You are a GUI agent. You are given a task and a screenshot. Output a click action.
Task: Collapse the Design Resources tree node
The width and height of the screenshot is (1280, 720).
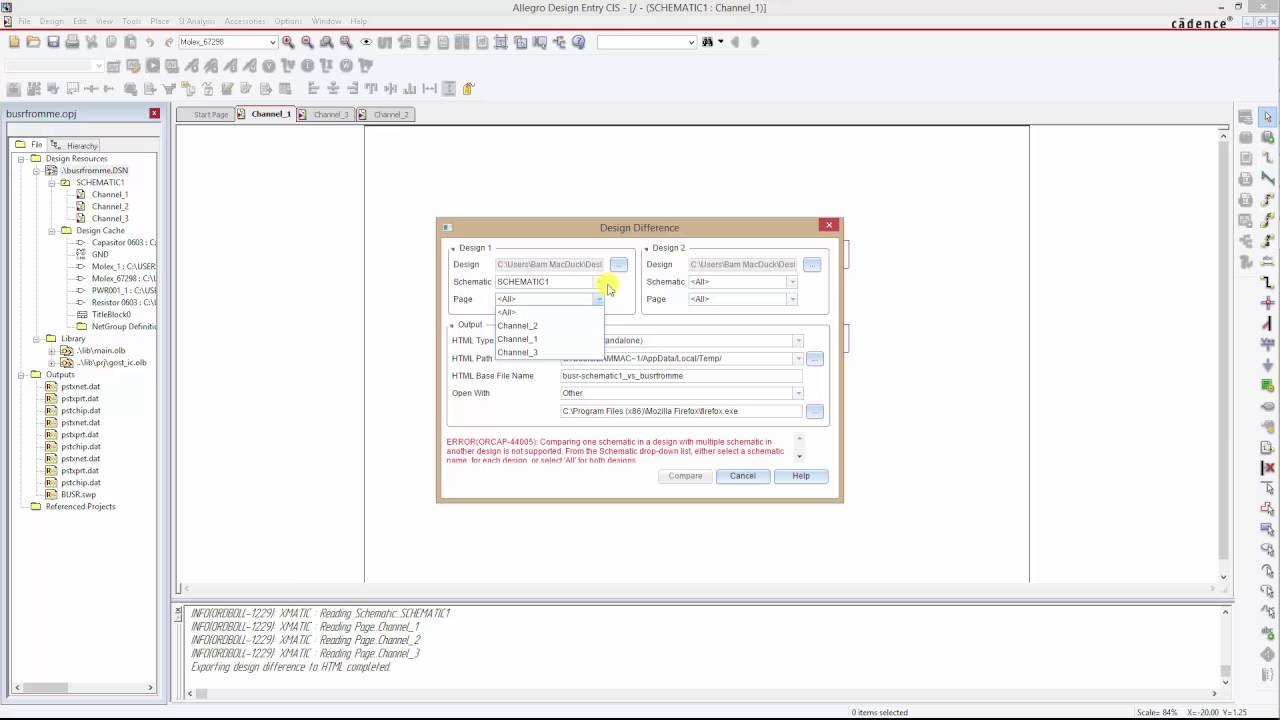tap(21, 158)
